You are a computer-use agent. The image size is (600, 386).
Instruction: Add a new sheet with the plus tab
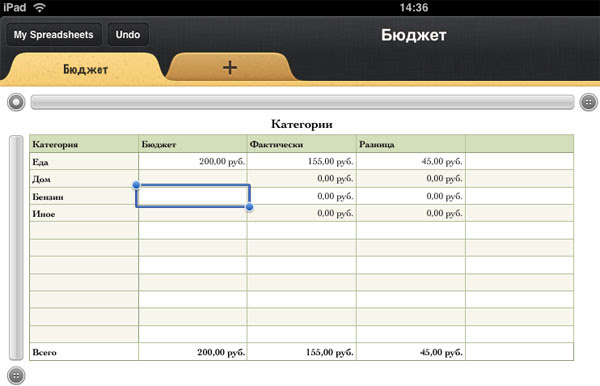[x=230, y=68]
